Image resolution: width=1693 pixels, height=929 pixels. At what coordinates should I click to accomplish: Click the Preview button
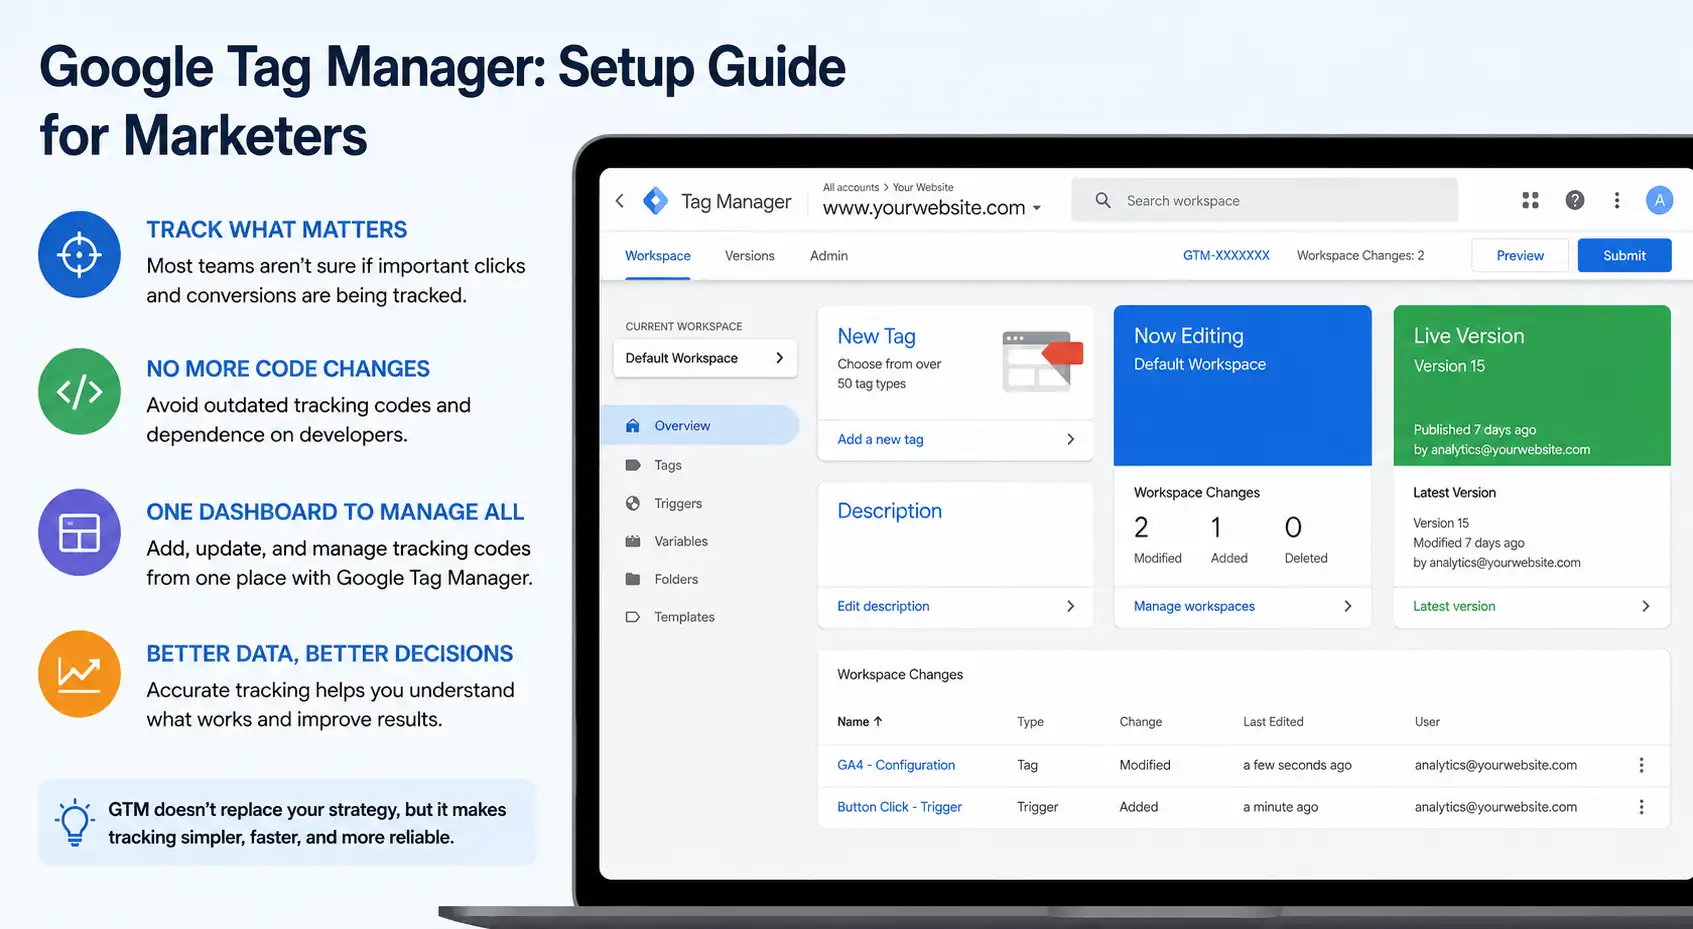tap(1520, 255)
